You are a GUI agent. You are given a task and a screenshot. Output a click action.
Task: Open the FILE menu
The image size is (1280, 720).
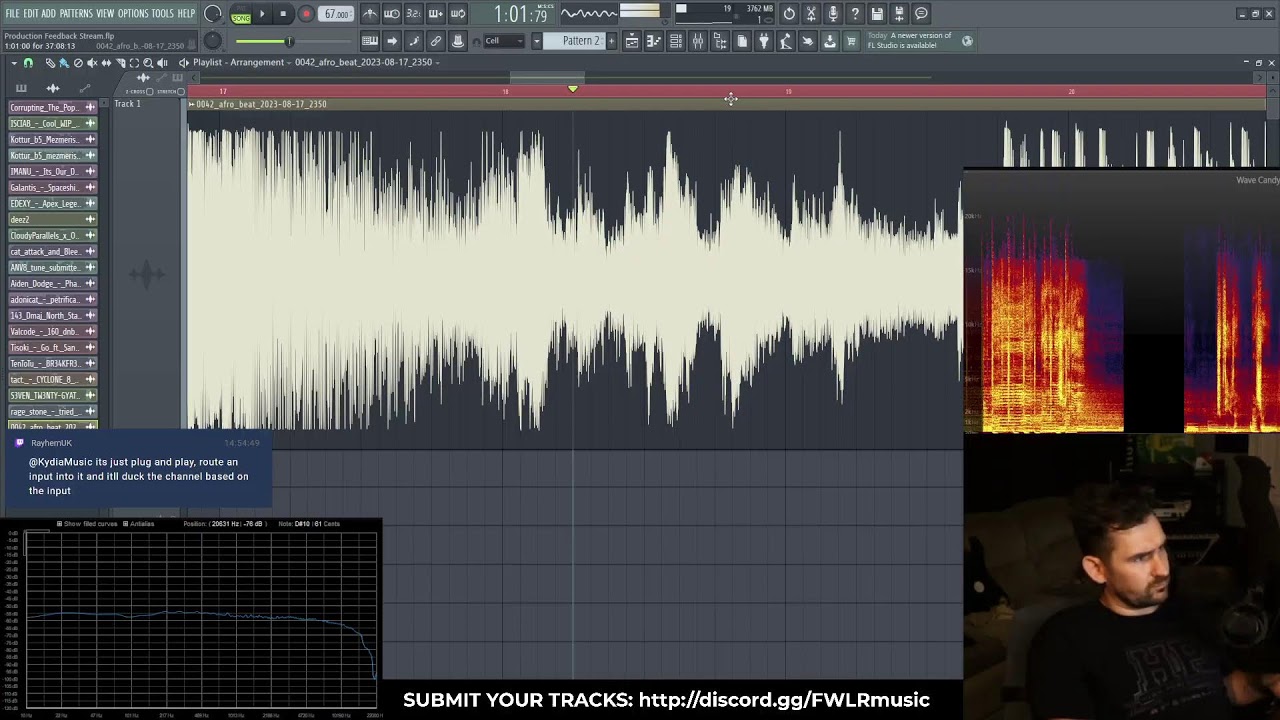coord(12,13)
